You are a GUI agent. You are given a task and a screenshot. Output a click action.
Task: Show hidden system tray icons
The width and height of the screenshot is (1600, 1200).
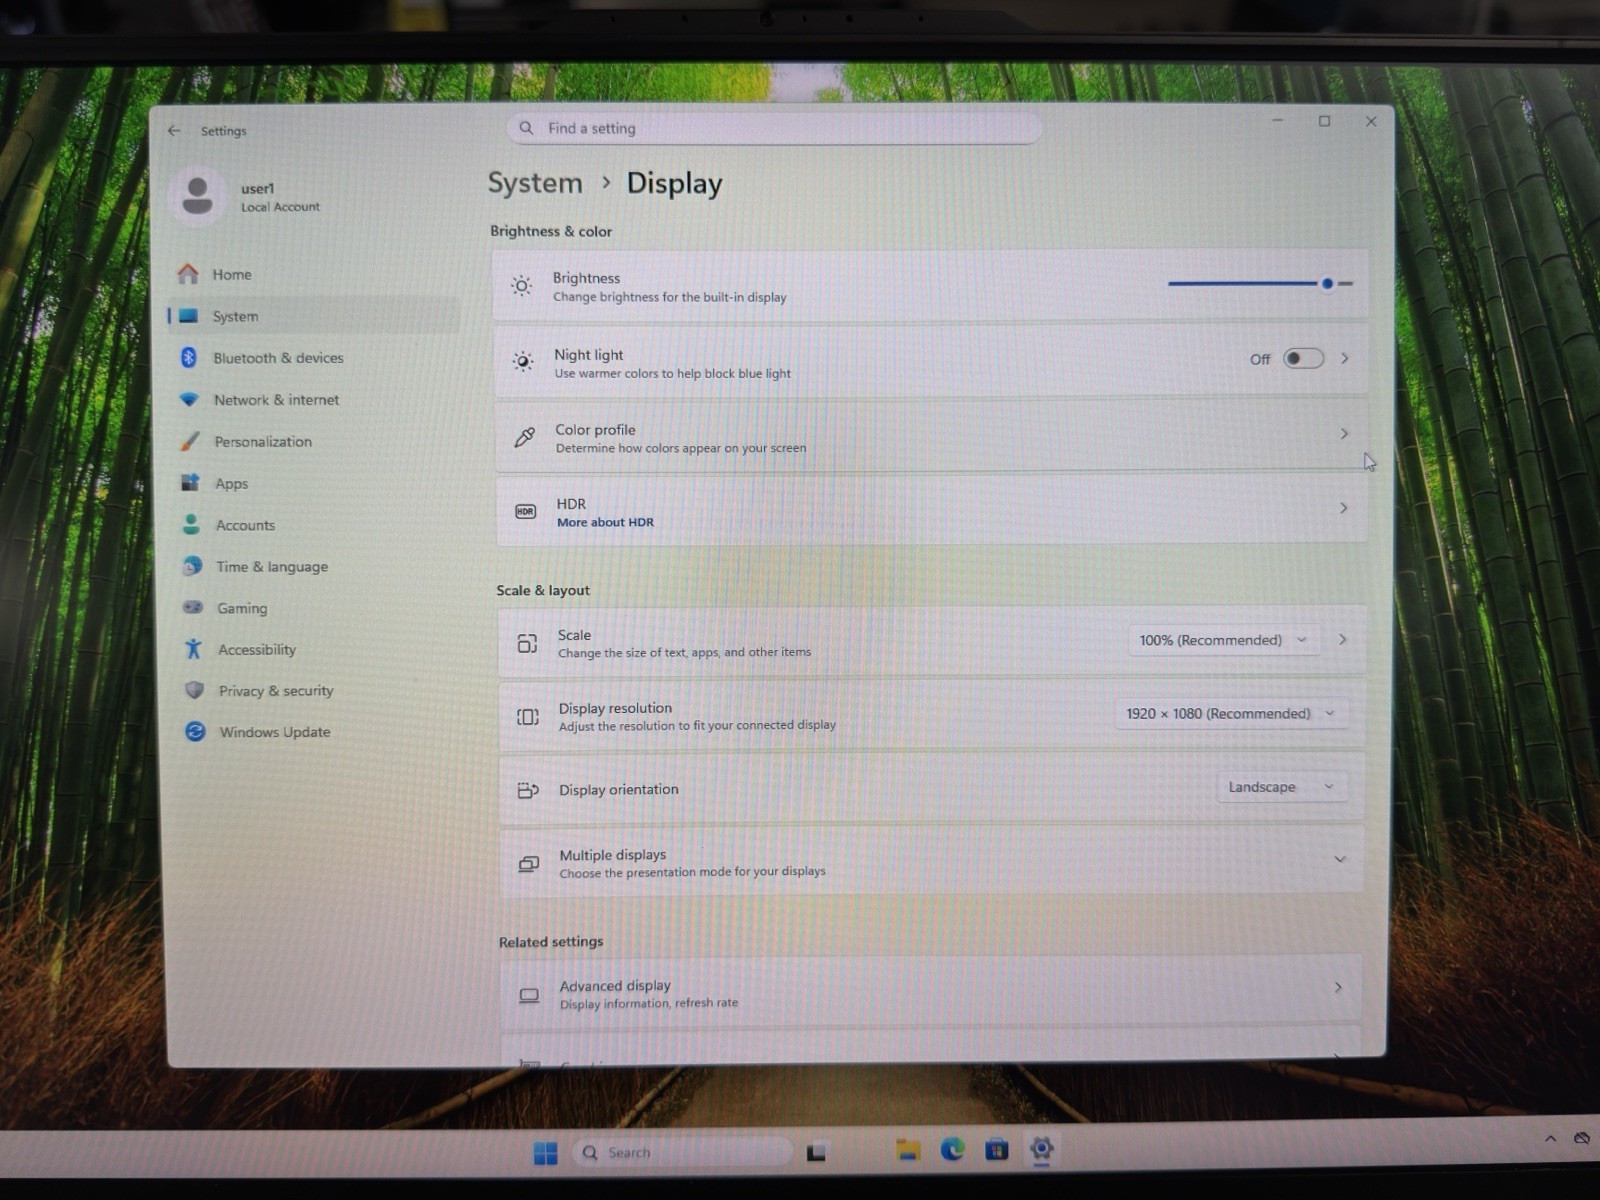click(x=1550, y=1138)
